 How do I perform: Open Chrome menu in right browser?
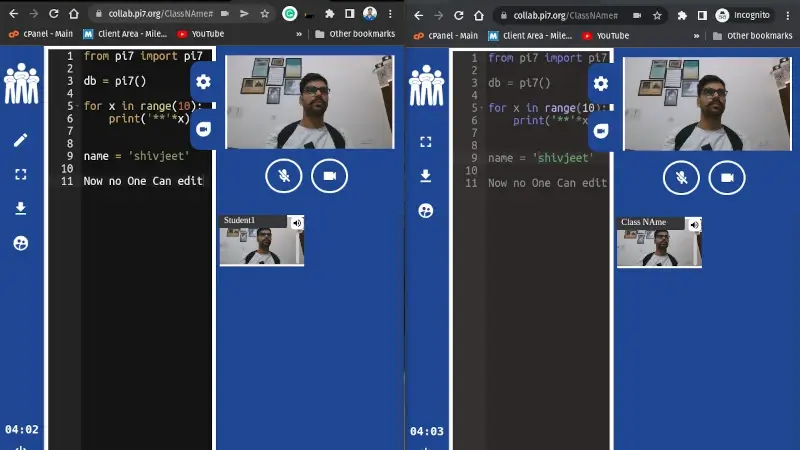pos(788,16)
